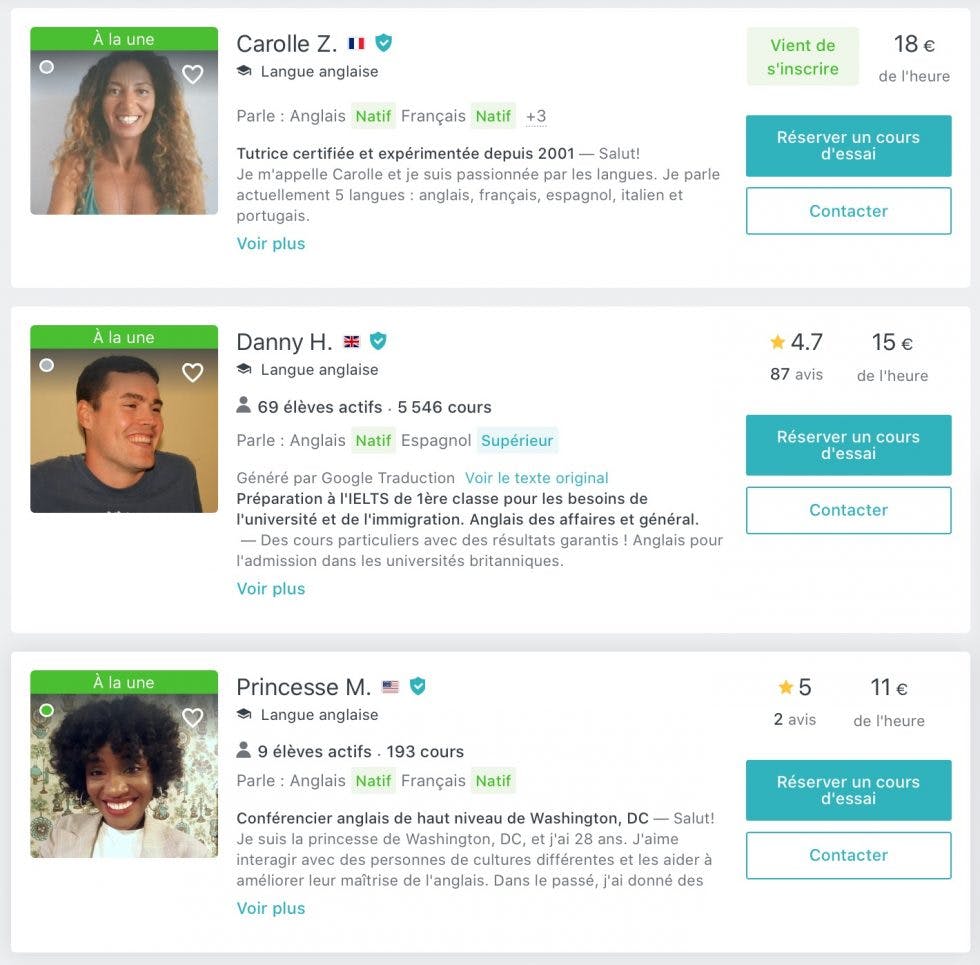Expand Danny H.'s bio via Voir plus

[271, 588]
